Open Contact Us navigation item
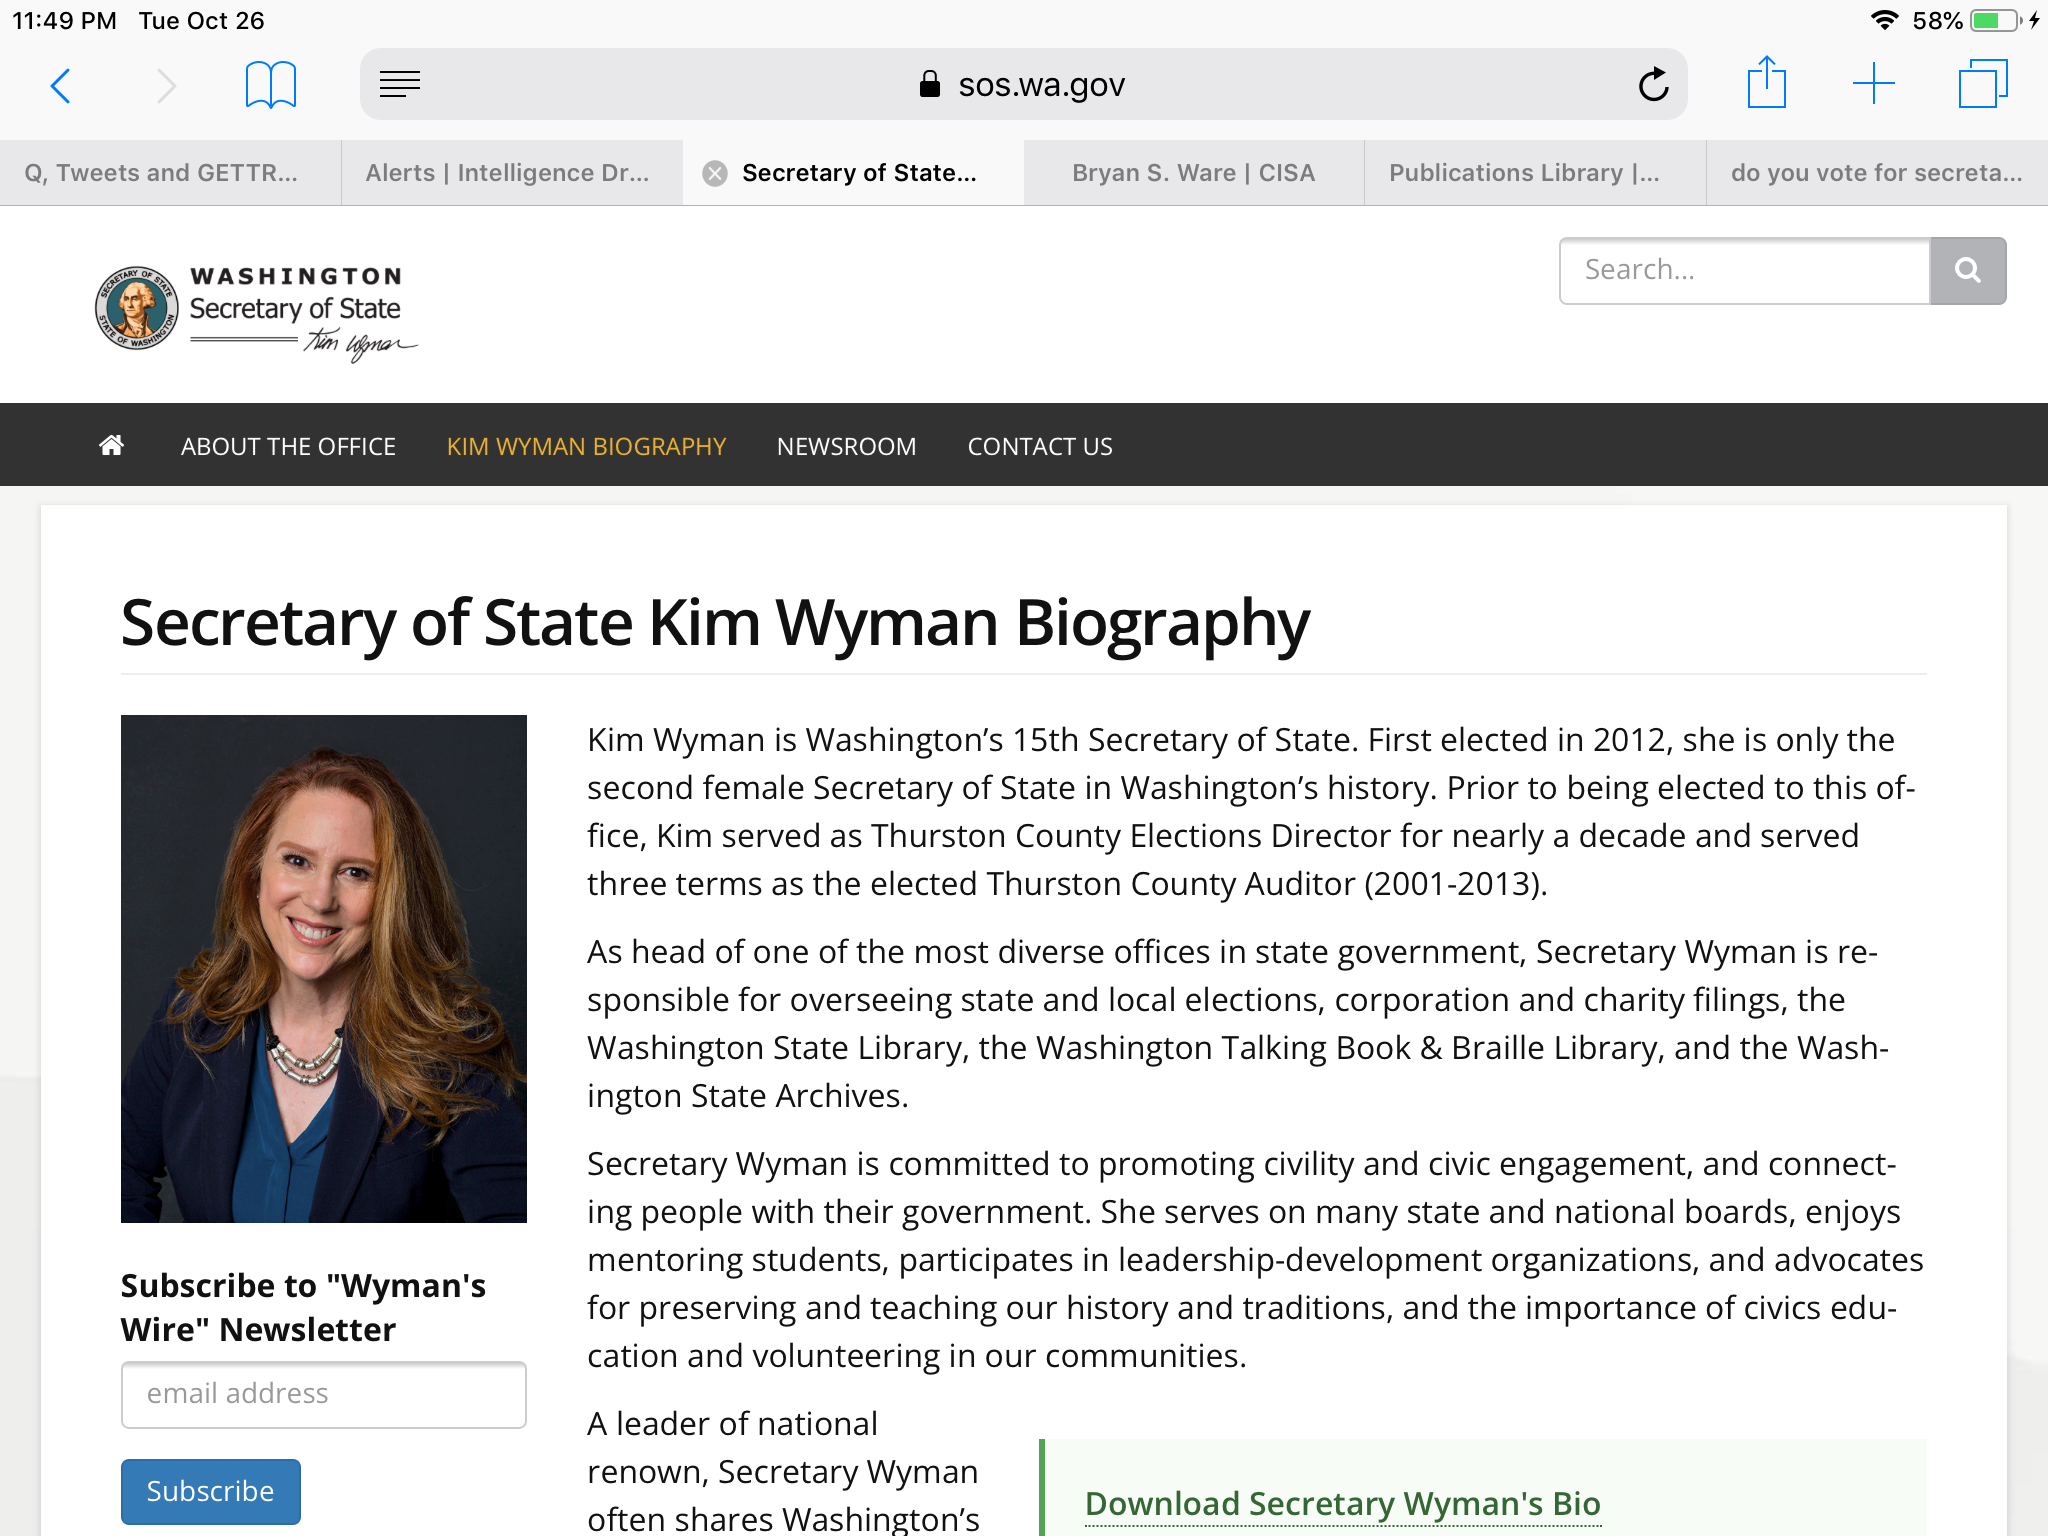This screenshot has width=2048, height=1536. coord(1039,447)
